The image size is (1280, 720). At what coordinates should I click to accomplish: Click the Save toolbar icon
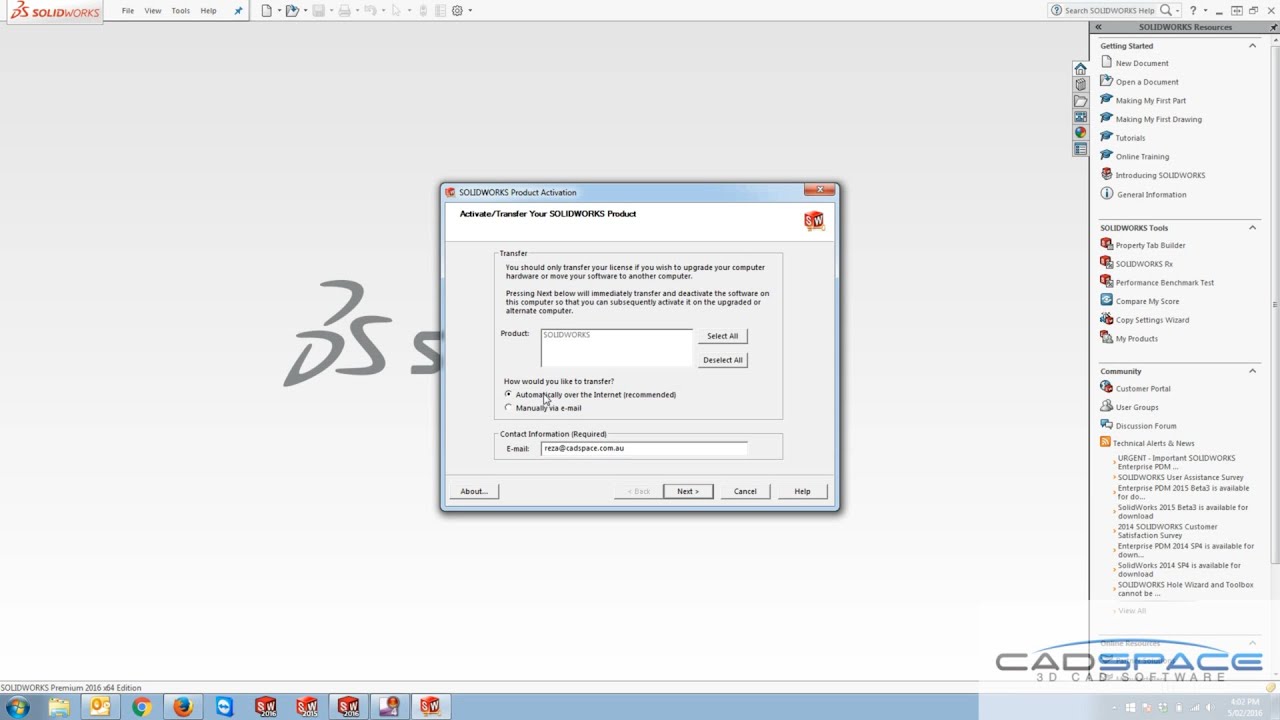pyautogui.click(x=318, y=10)
